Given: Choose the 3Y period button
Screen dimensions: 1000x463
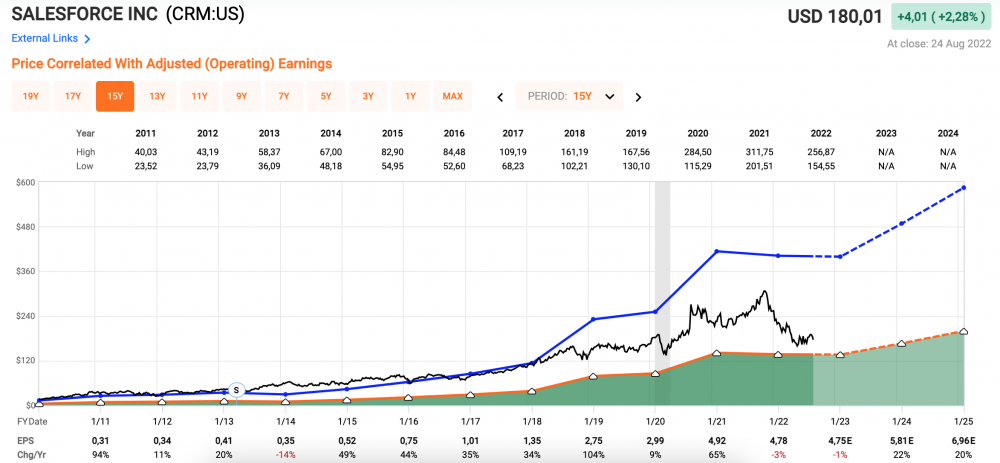Looking at the screenshot, I should coord(368,96).
